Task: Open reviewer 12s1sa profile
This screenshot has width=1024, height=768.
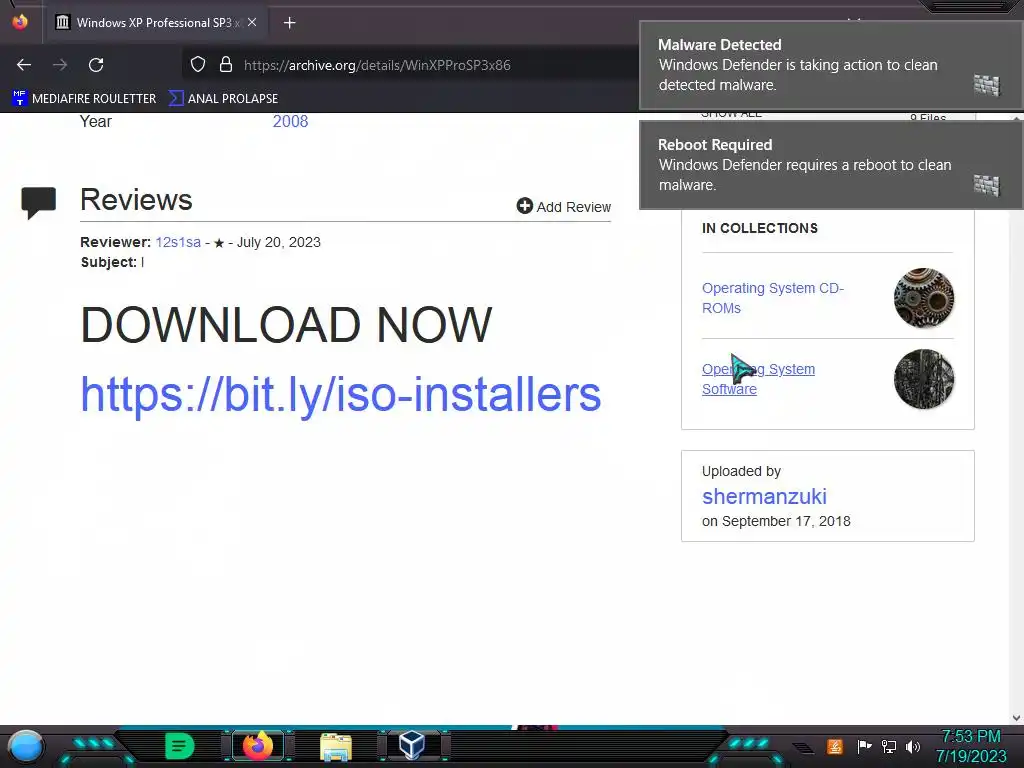Action: click(178, 242)
